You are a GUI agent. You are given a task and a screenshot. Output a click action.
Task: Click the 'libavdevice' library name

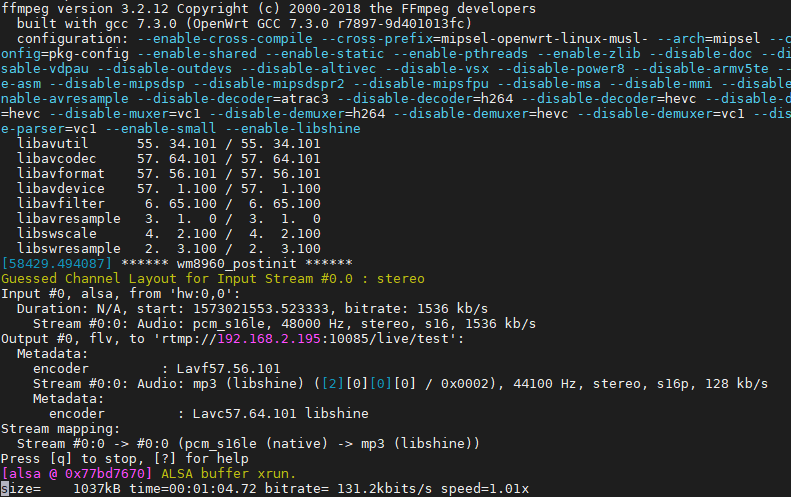pos(61,189)
